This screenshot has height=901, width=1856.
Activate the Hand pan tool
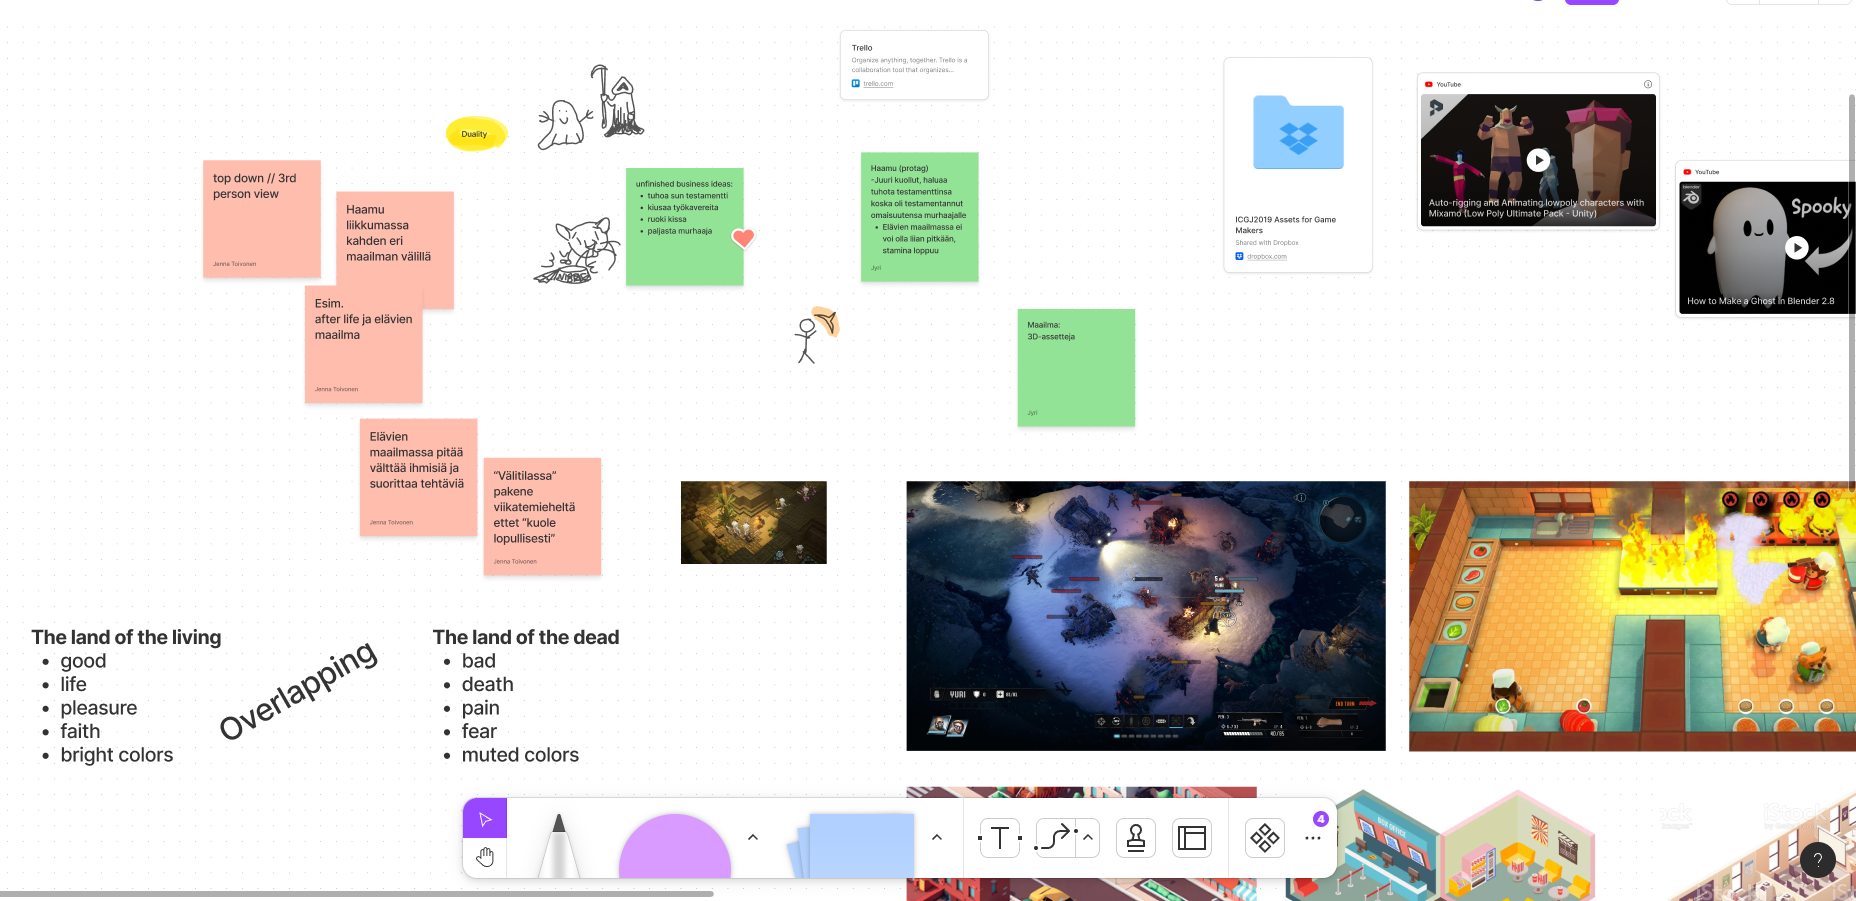coord(485,857)
